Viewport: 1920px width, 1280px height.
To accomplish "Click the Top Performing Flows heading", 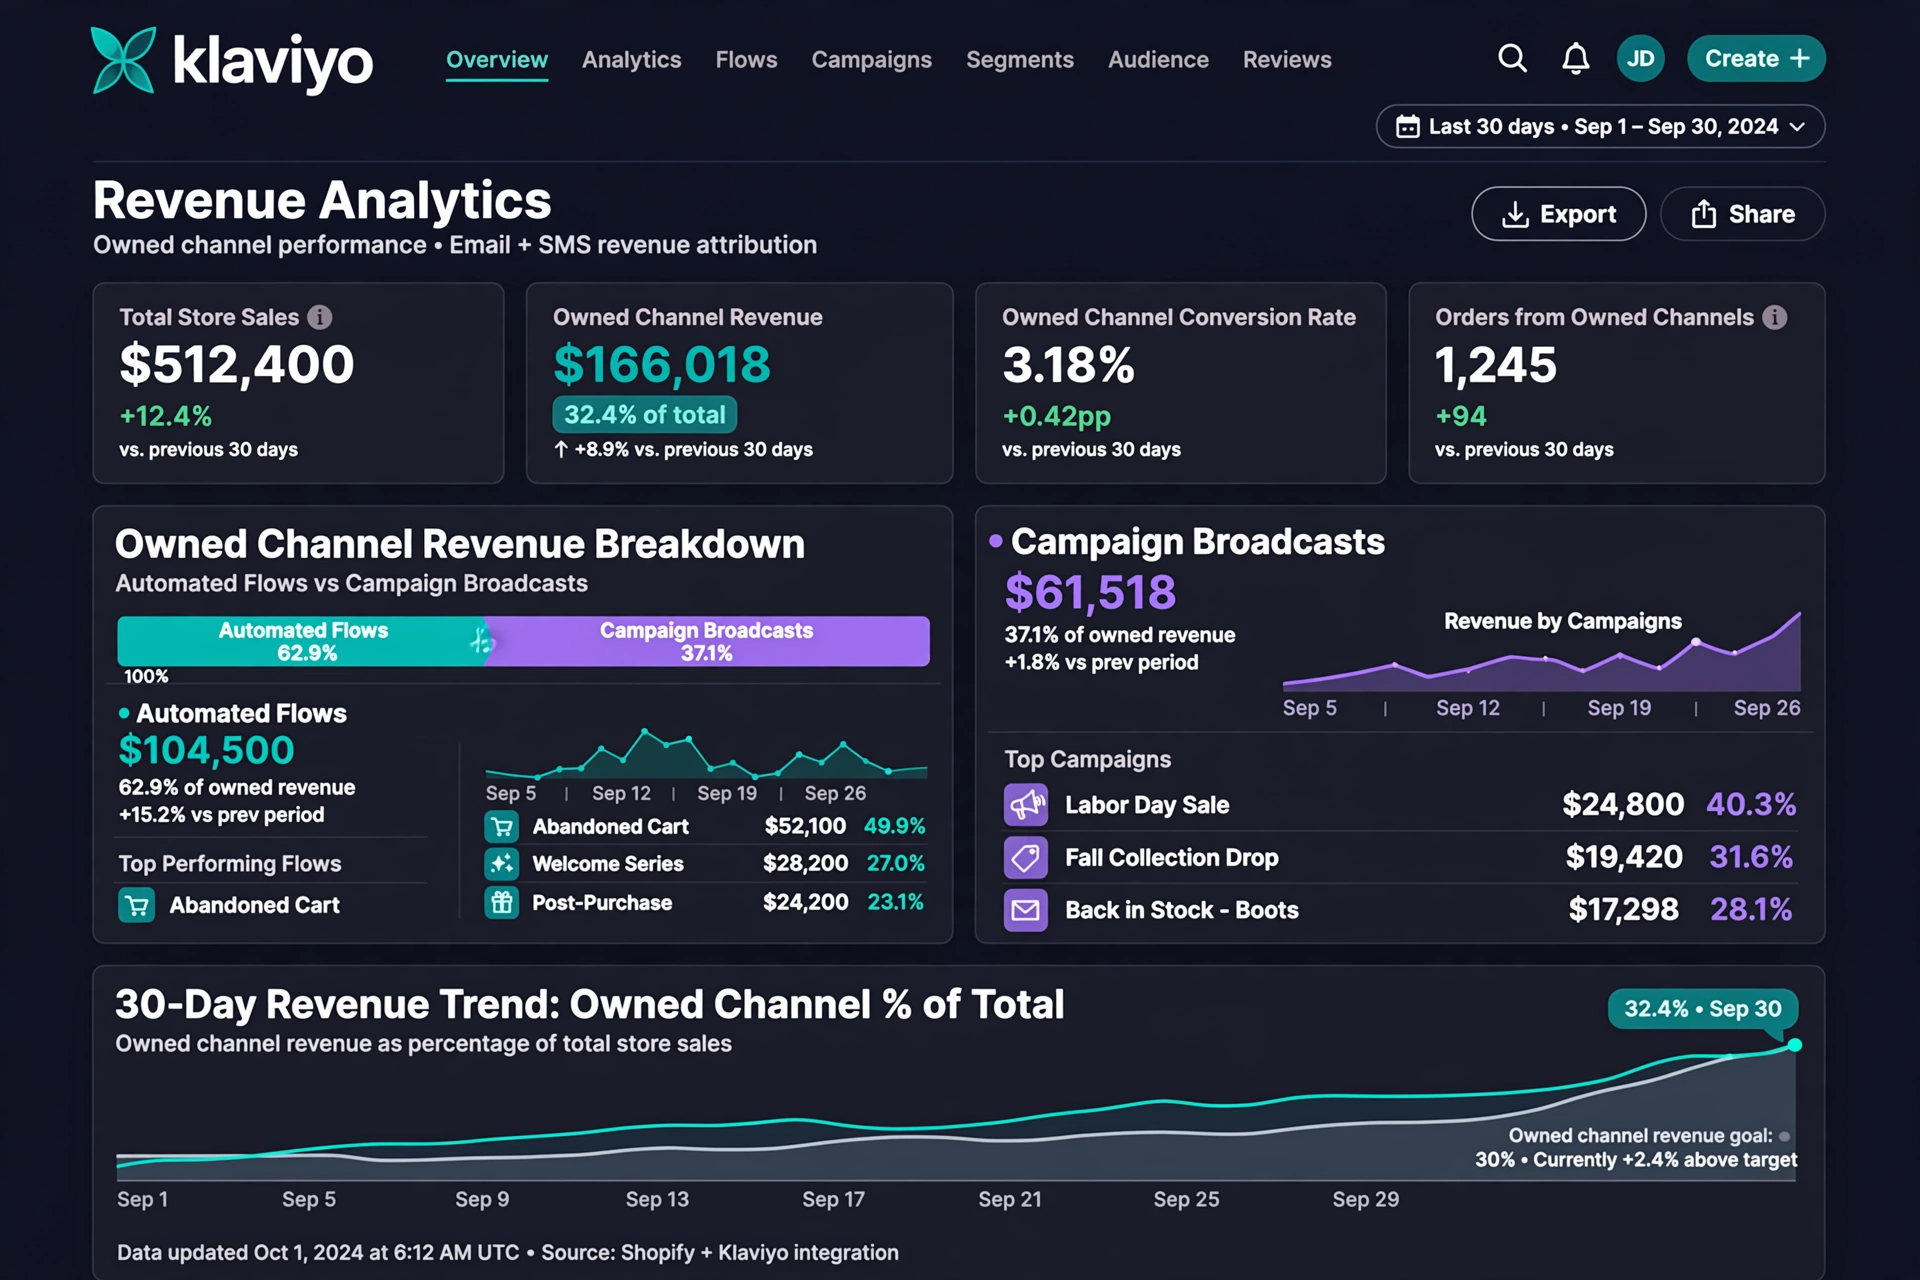I will [230, 864].
